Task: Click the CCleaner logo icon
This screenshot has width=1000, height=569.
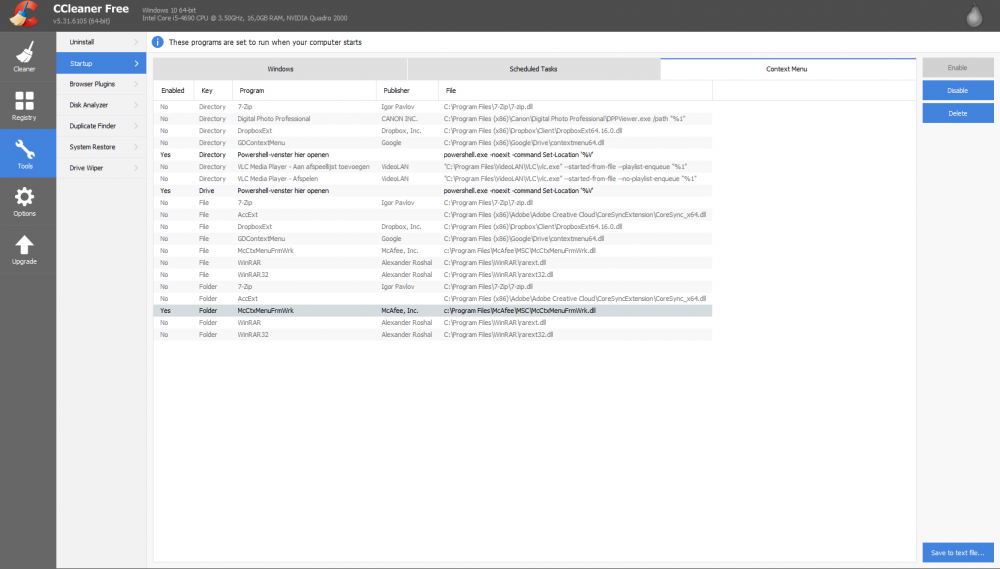Action: [24, 14]
